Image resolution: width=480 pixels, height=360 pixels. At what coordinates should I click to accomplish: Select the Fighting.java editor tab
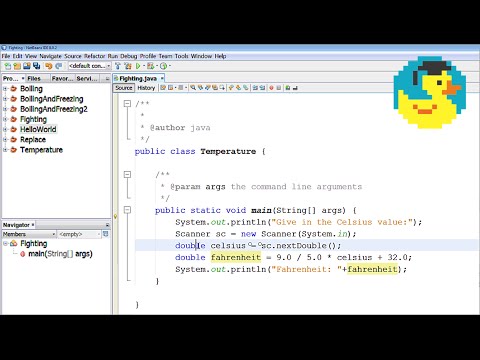pyautogui.click(x=138, y=78)
